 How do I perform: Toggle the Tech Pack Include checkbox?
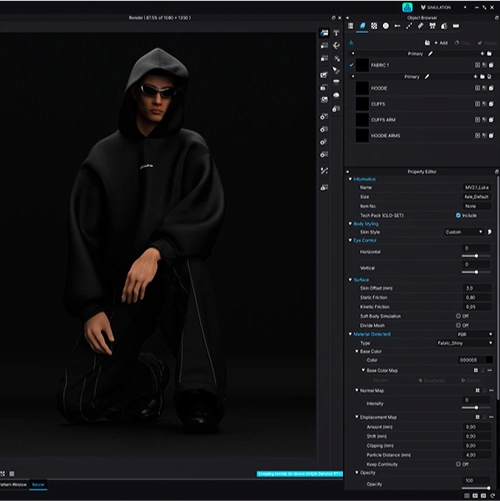click(458, 215)
